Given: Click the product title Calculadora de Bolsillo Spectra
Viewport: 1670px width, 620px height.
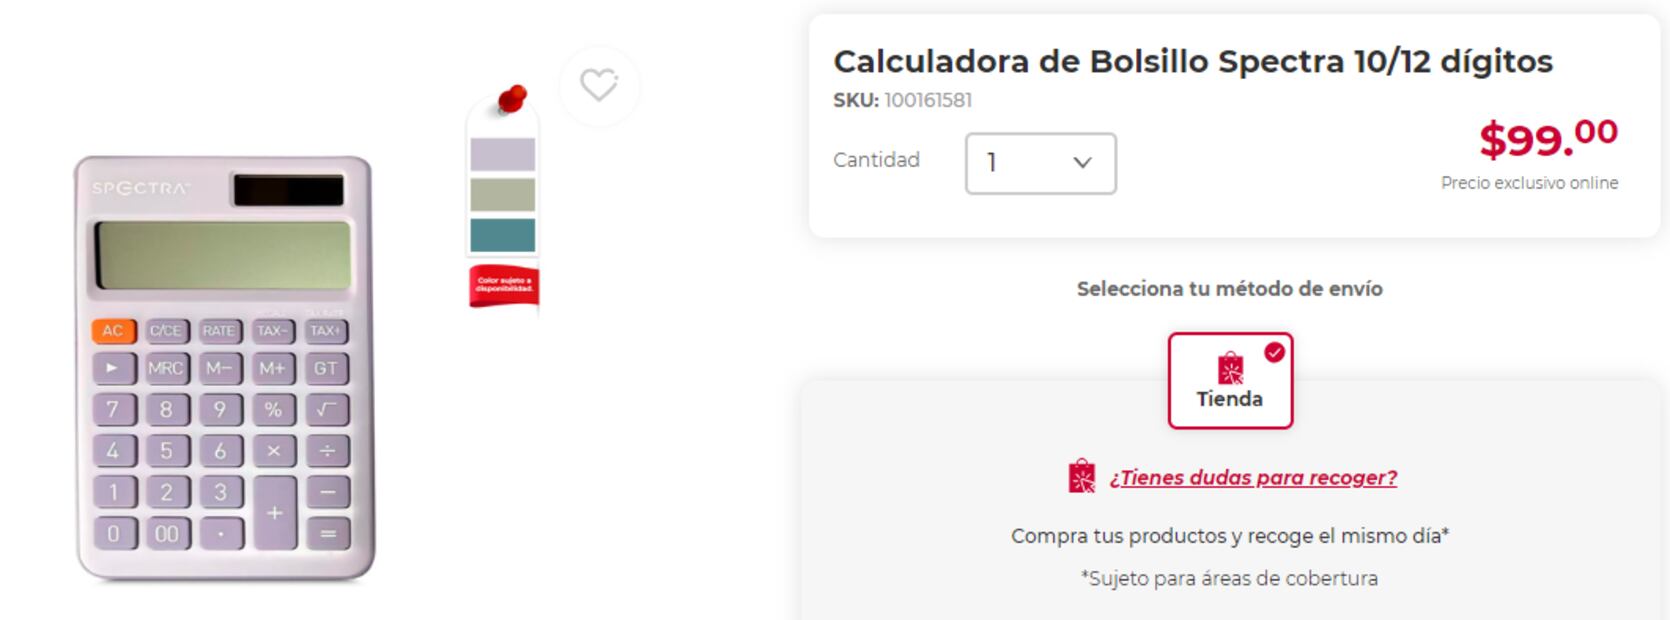Looking at the screenshot, I should click(x=1192, y=61).
